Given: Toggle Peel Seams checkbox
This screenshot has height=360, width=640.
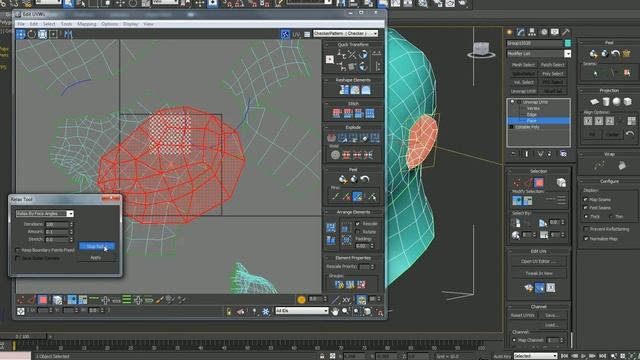Looking at the screenshot, I should click(x=586, y=208).
